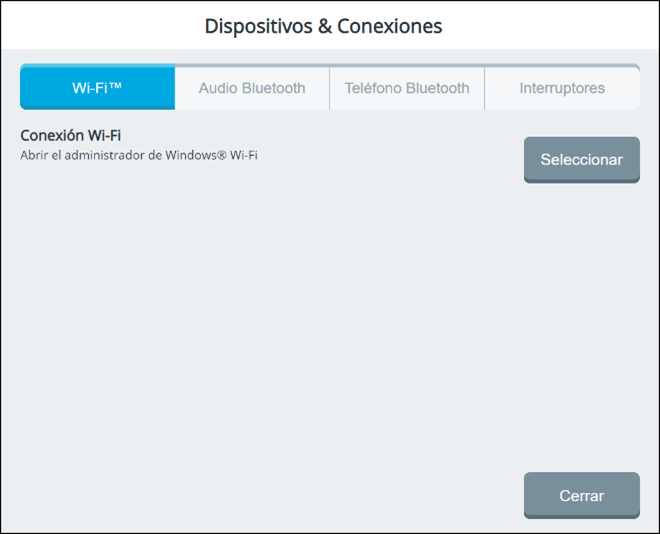
Task: Click the Dispositivos & Conexiones title
Action: [323, 26]
